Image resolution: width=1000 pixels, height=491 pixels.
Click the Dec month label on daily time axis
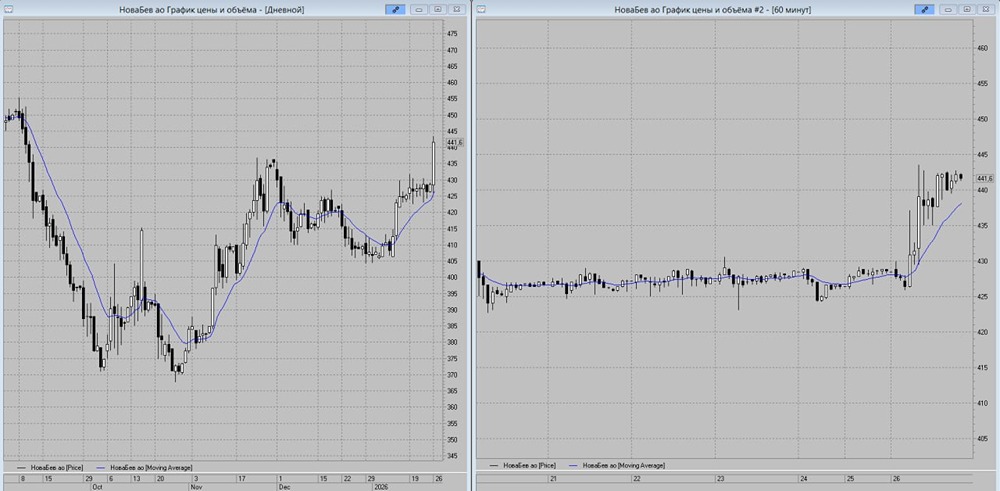coord(283,486)
